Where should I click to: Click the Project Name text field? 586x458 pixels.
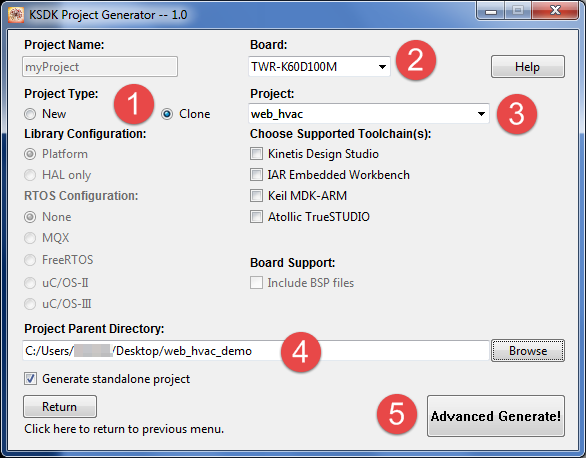point(100,67)
